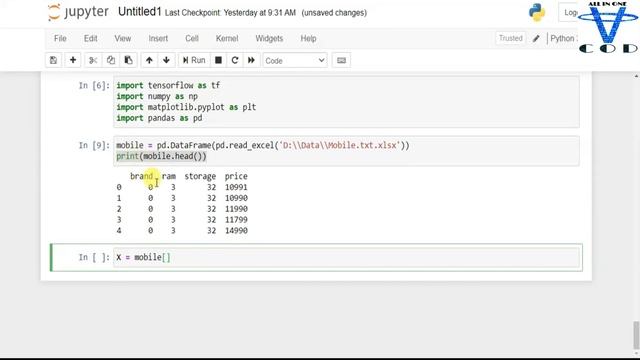The height and width of the screenshot is (360, 640).
Task: Open the File menu
Action: coord(60,38)
